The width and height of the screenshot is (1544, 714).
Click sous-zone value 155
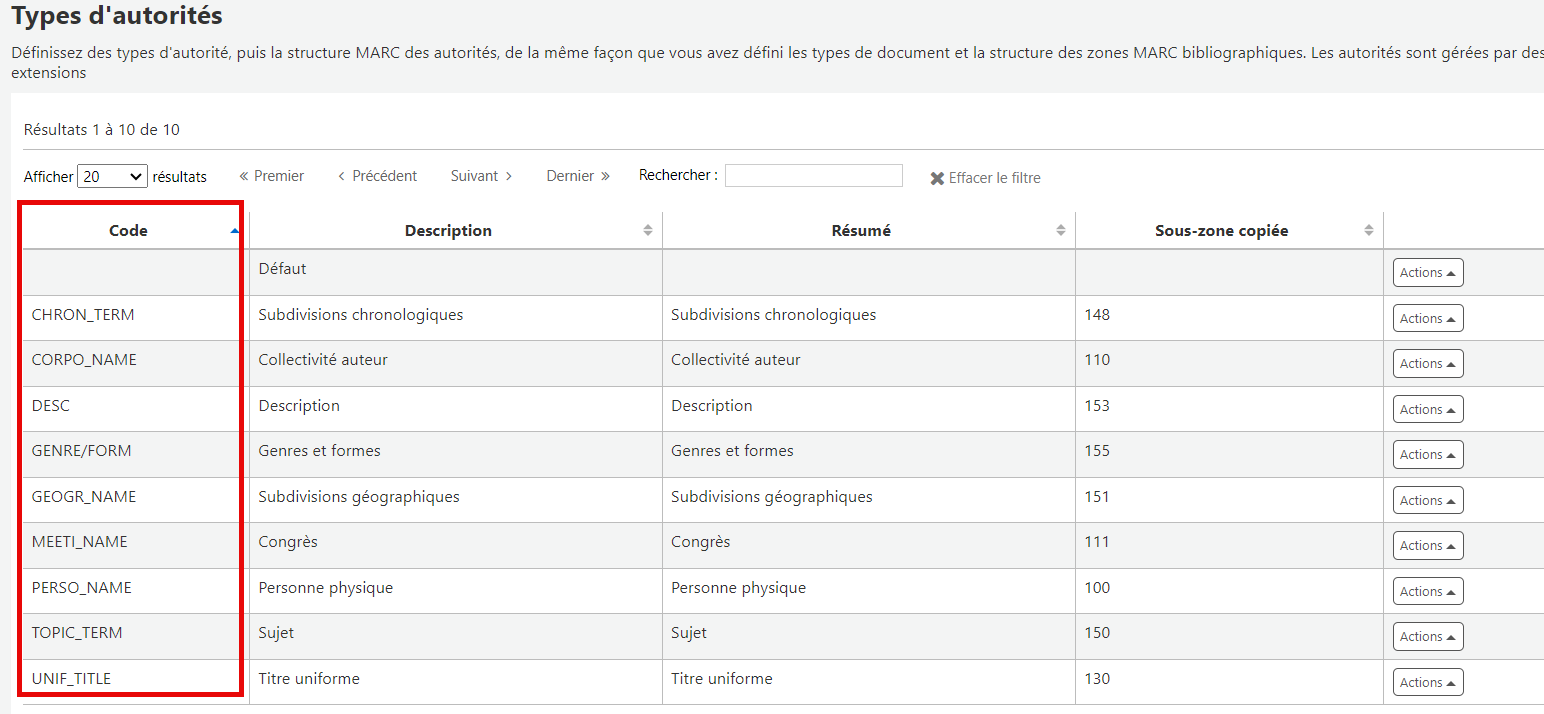pos(1097,451)
